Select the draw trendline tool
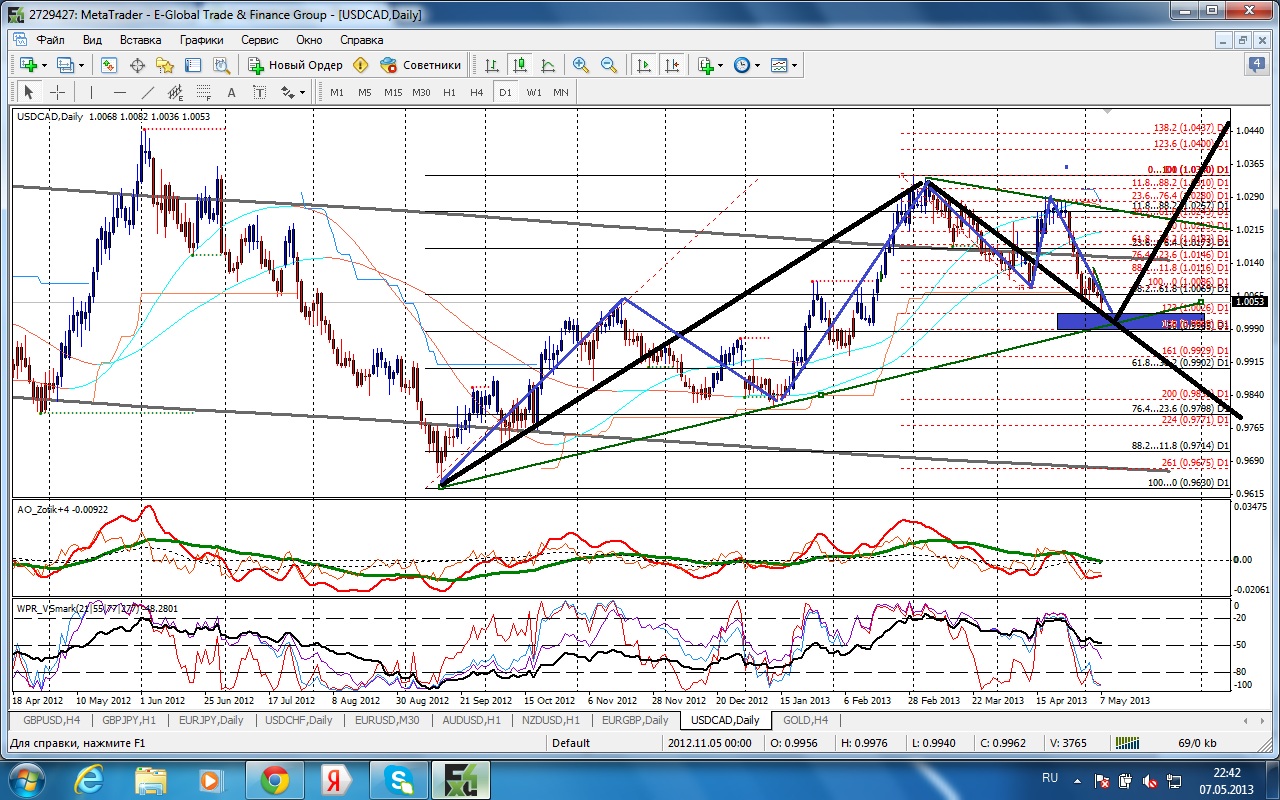 pyautogui.click(x=147, y=92)
